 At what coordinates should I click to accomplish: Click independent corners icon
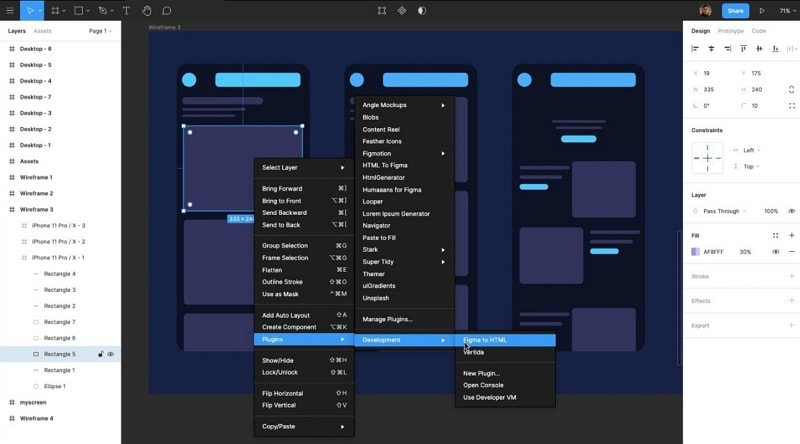pyautogui.click(x=792, y=106)
